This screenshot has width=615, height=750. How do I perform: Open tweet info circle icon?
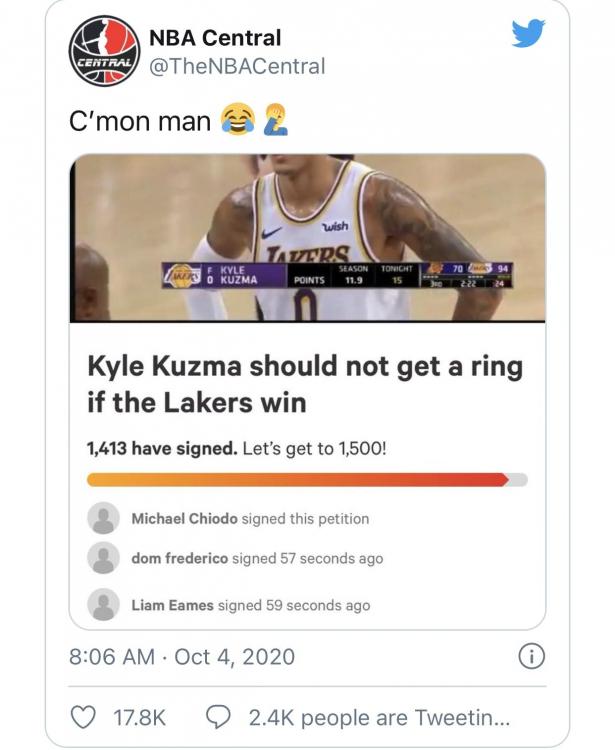[534, 656]
